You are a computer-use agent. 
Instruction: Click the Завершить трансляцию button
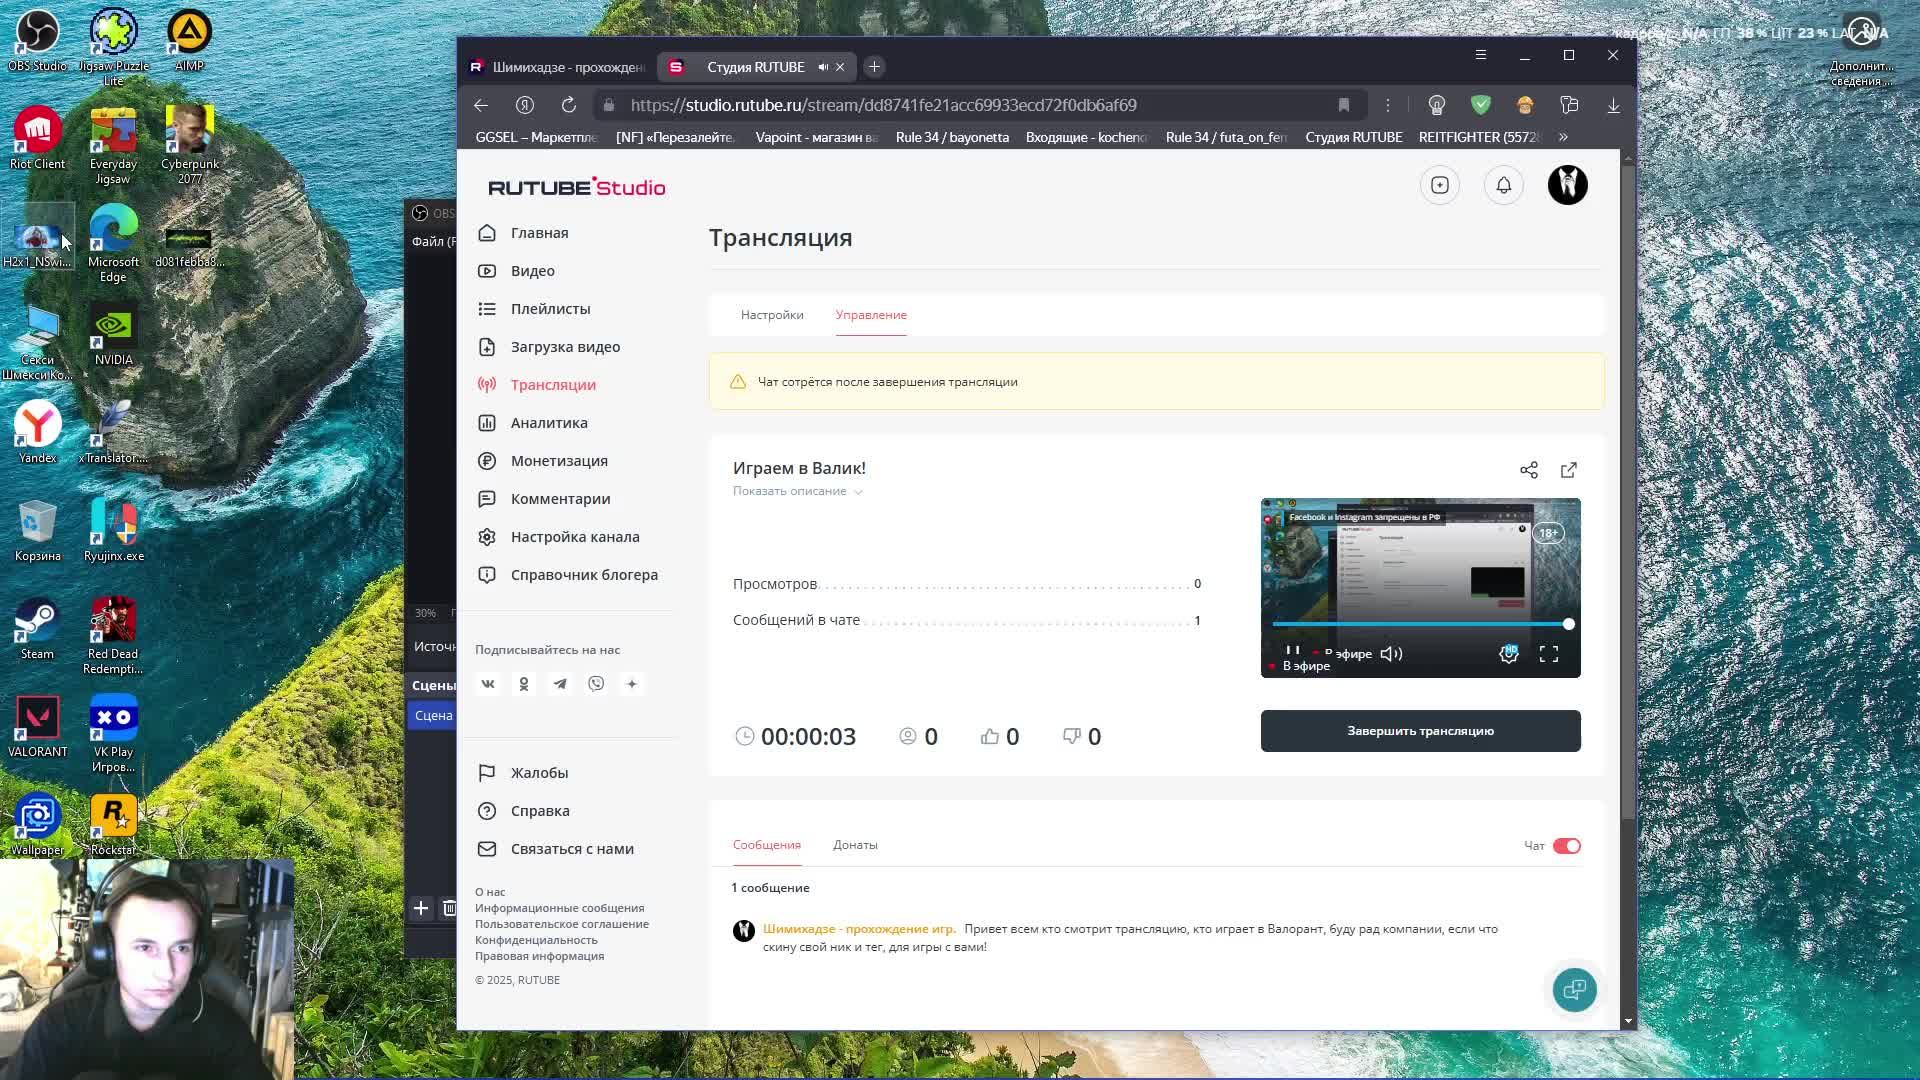point(1420,731)
